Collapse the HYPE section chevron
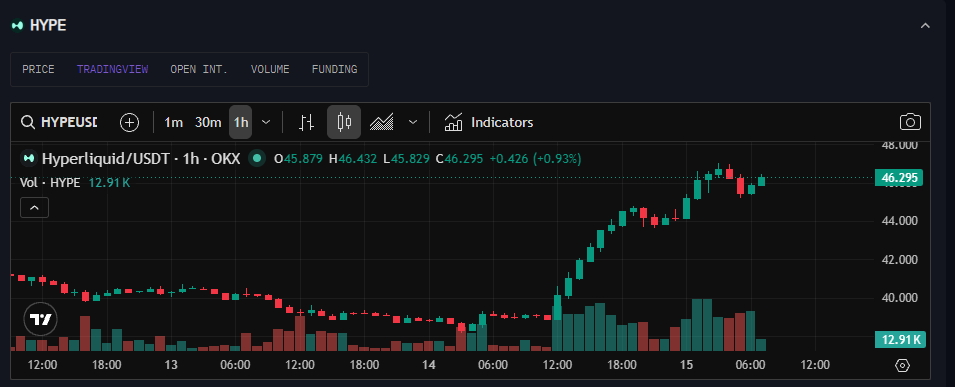 pyautogui.click(x=925, y=26)
